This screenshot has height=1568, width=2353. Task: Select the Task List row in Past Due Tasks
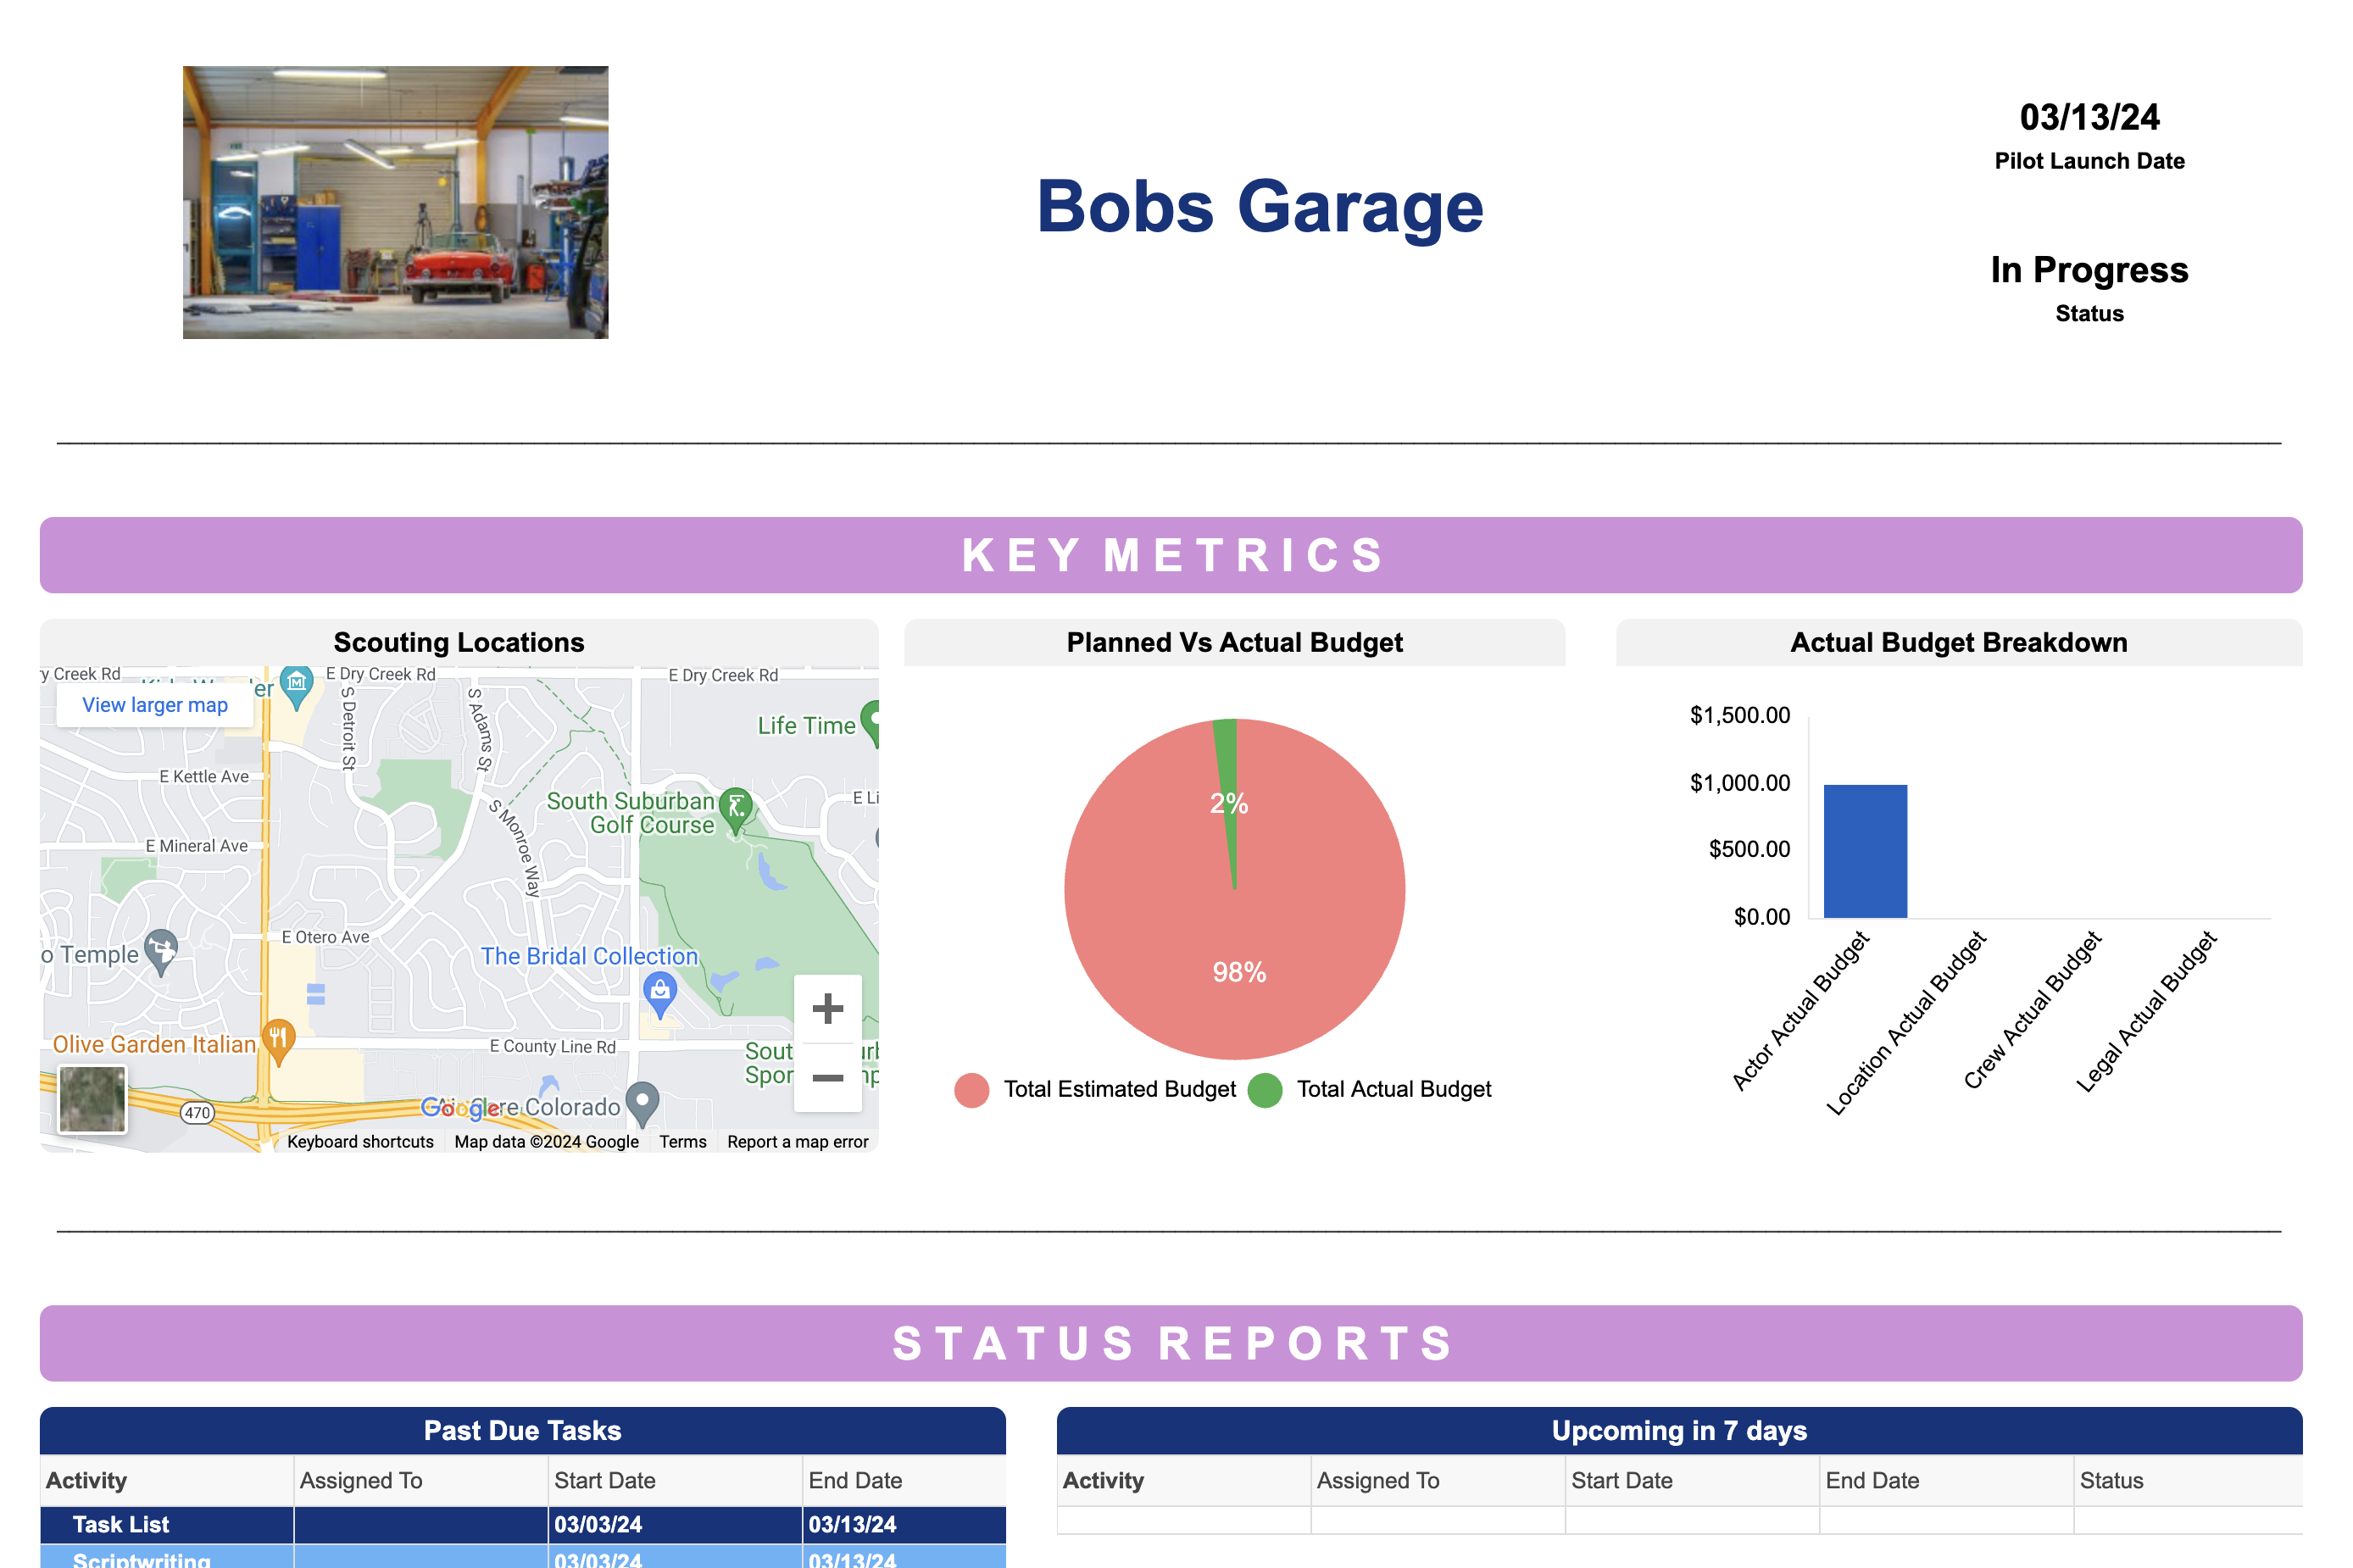(x=121, y=1524)
